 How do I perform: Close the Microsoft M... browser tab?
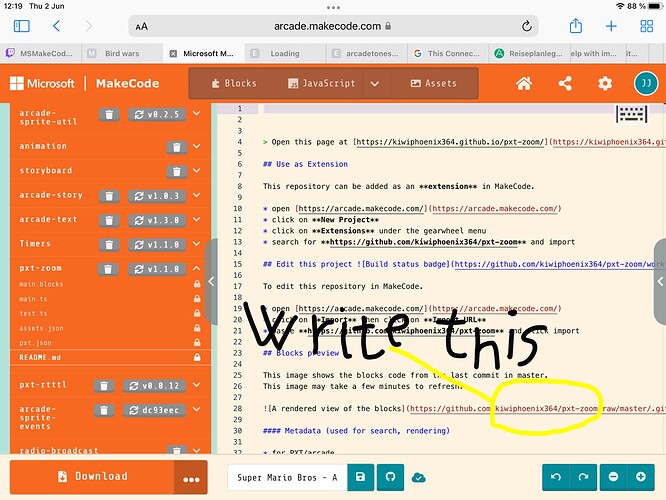[x=173, y=54]
